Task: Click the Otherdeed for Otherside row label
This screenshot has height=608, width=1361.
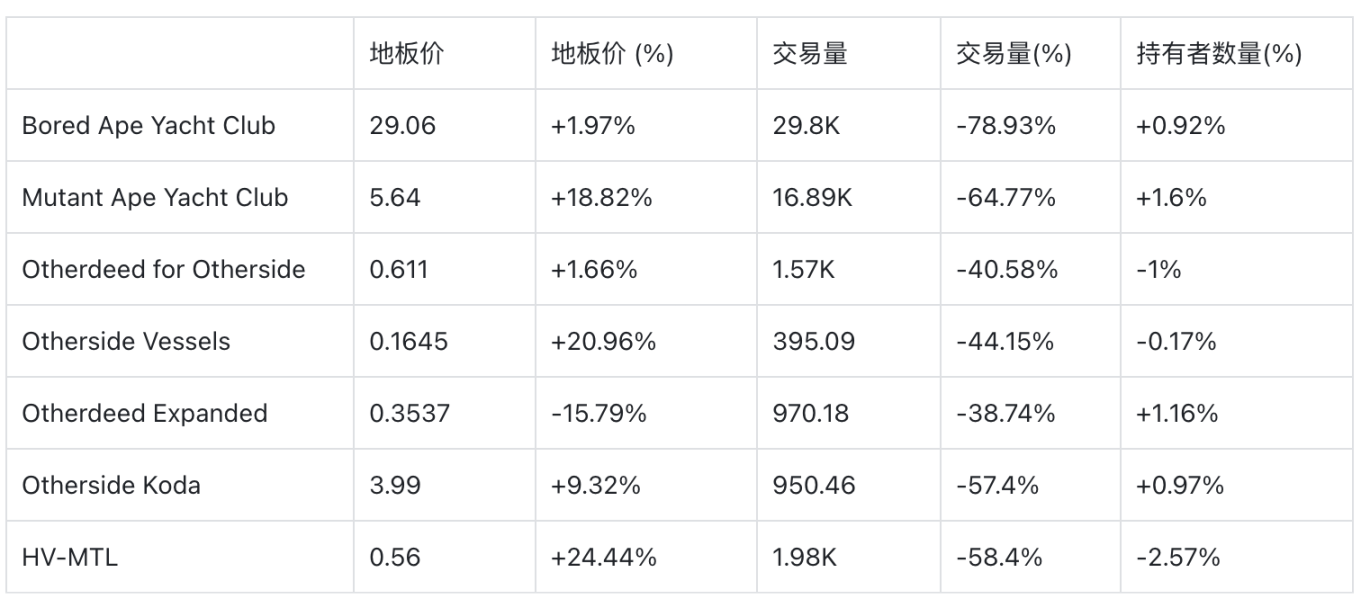Action: pos(163,270)
